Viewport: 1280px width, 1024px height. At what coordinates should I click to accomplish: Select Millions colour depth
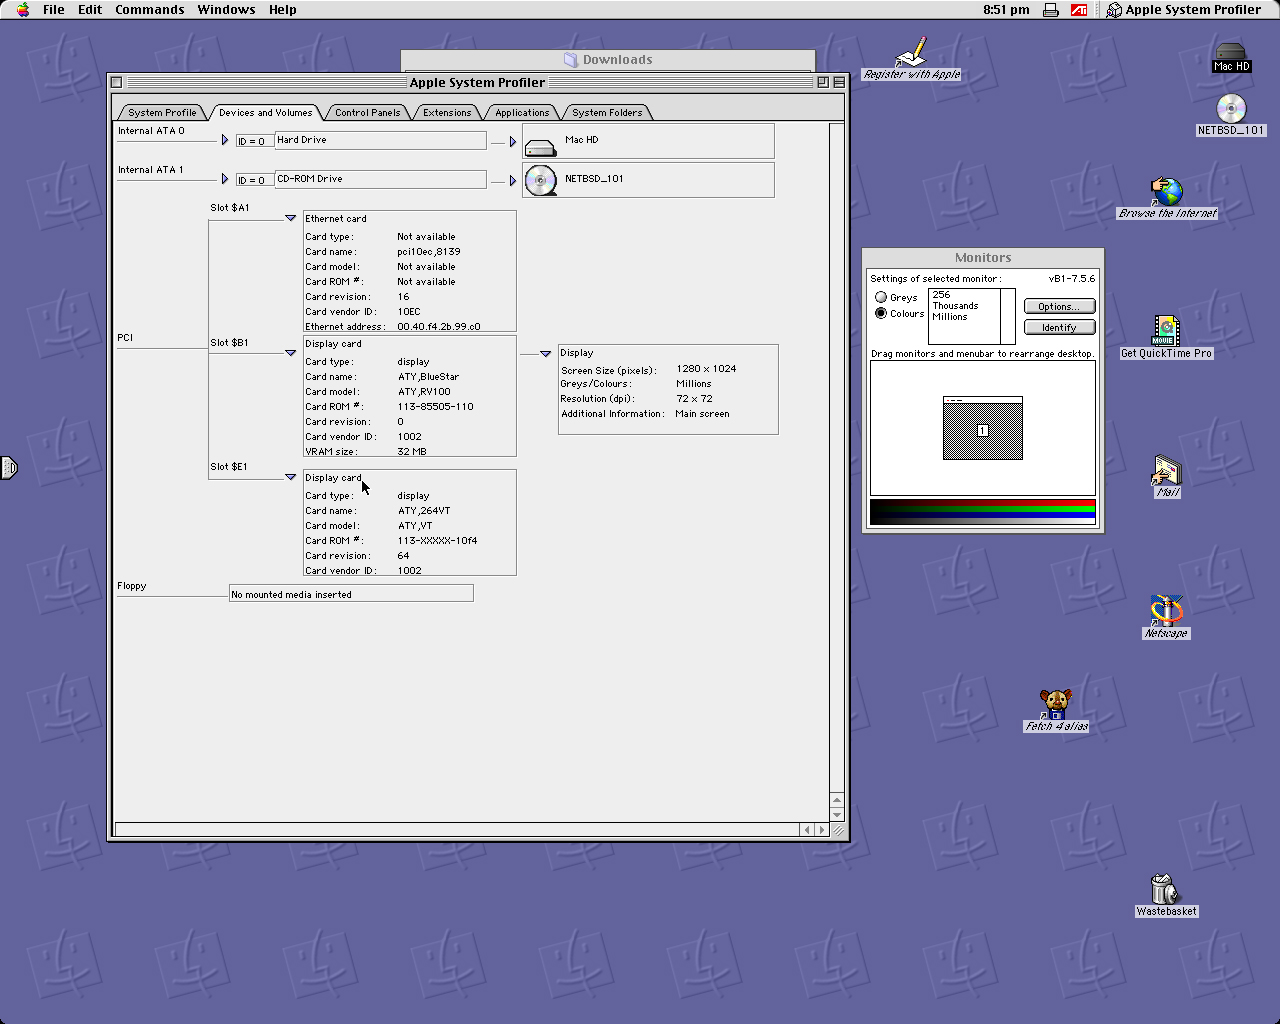(951, 317)
